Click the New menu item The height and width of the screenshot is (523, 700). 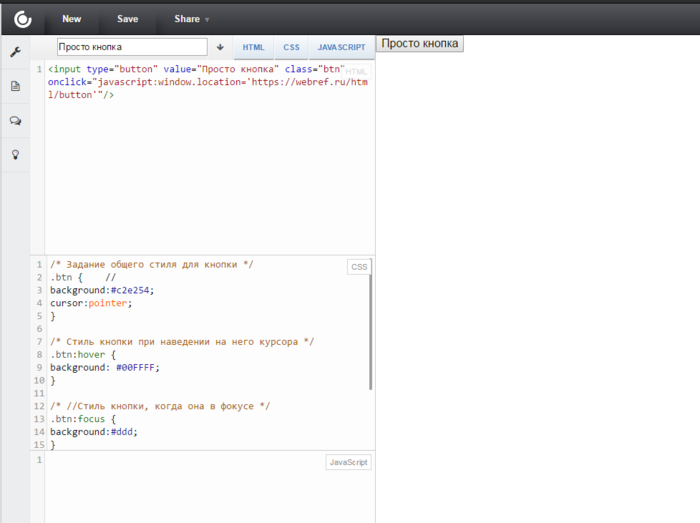tap(71, 19)
